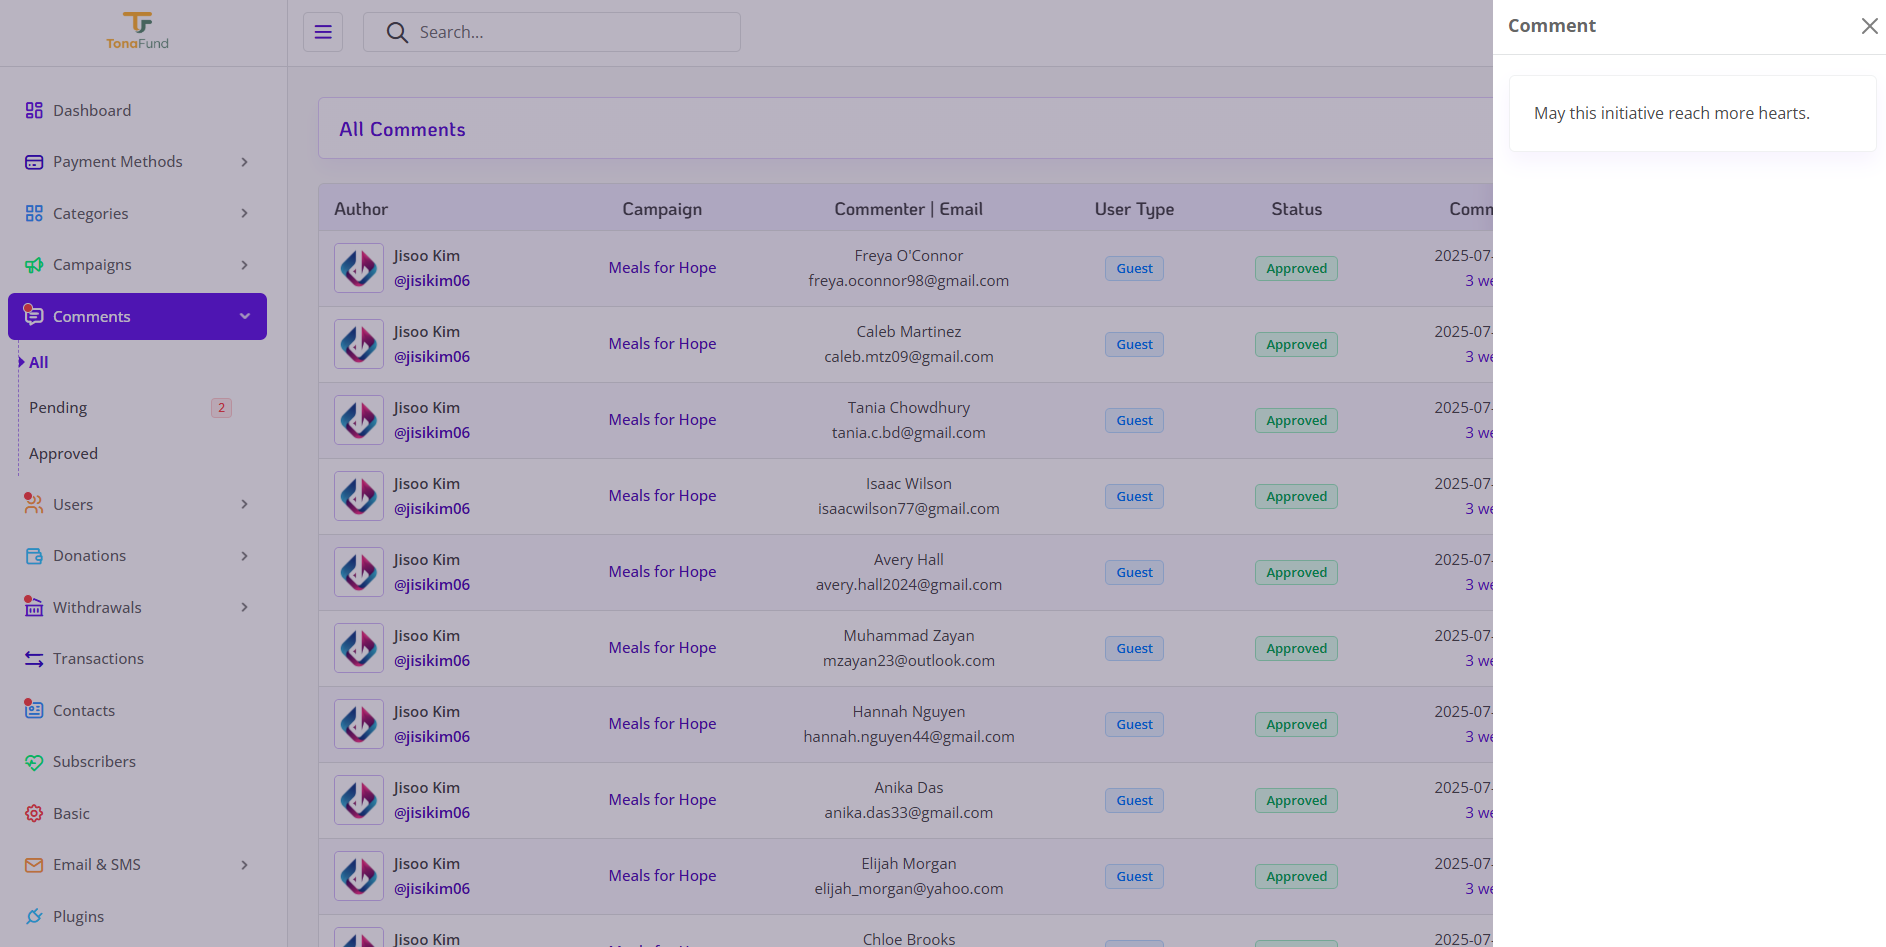The width and height of the screenshot is (1886, 947).
Task: Click the Dashboard icon in the sidebar
Action: [x=34, y=110]
